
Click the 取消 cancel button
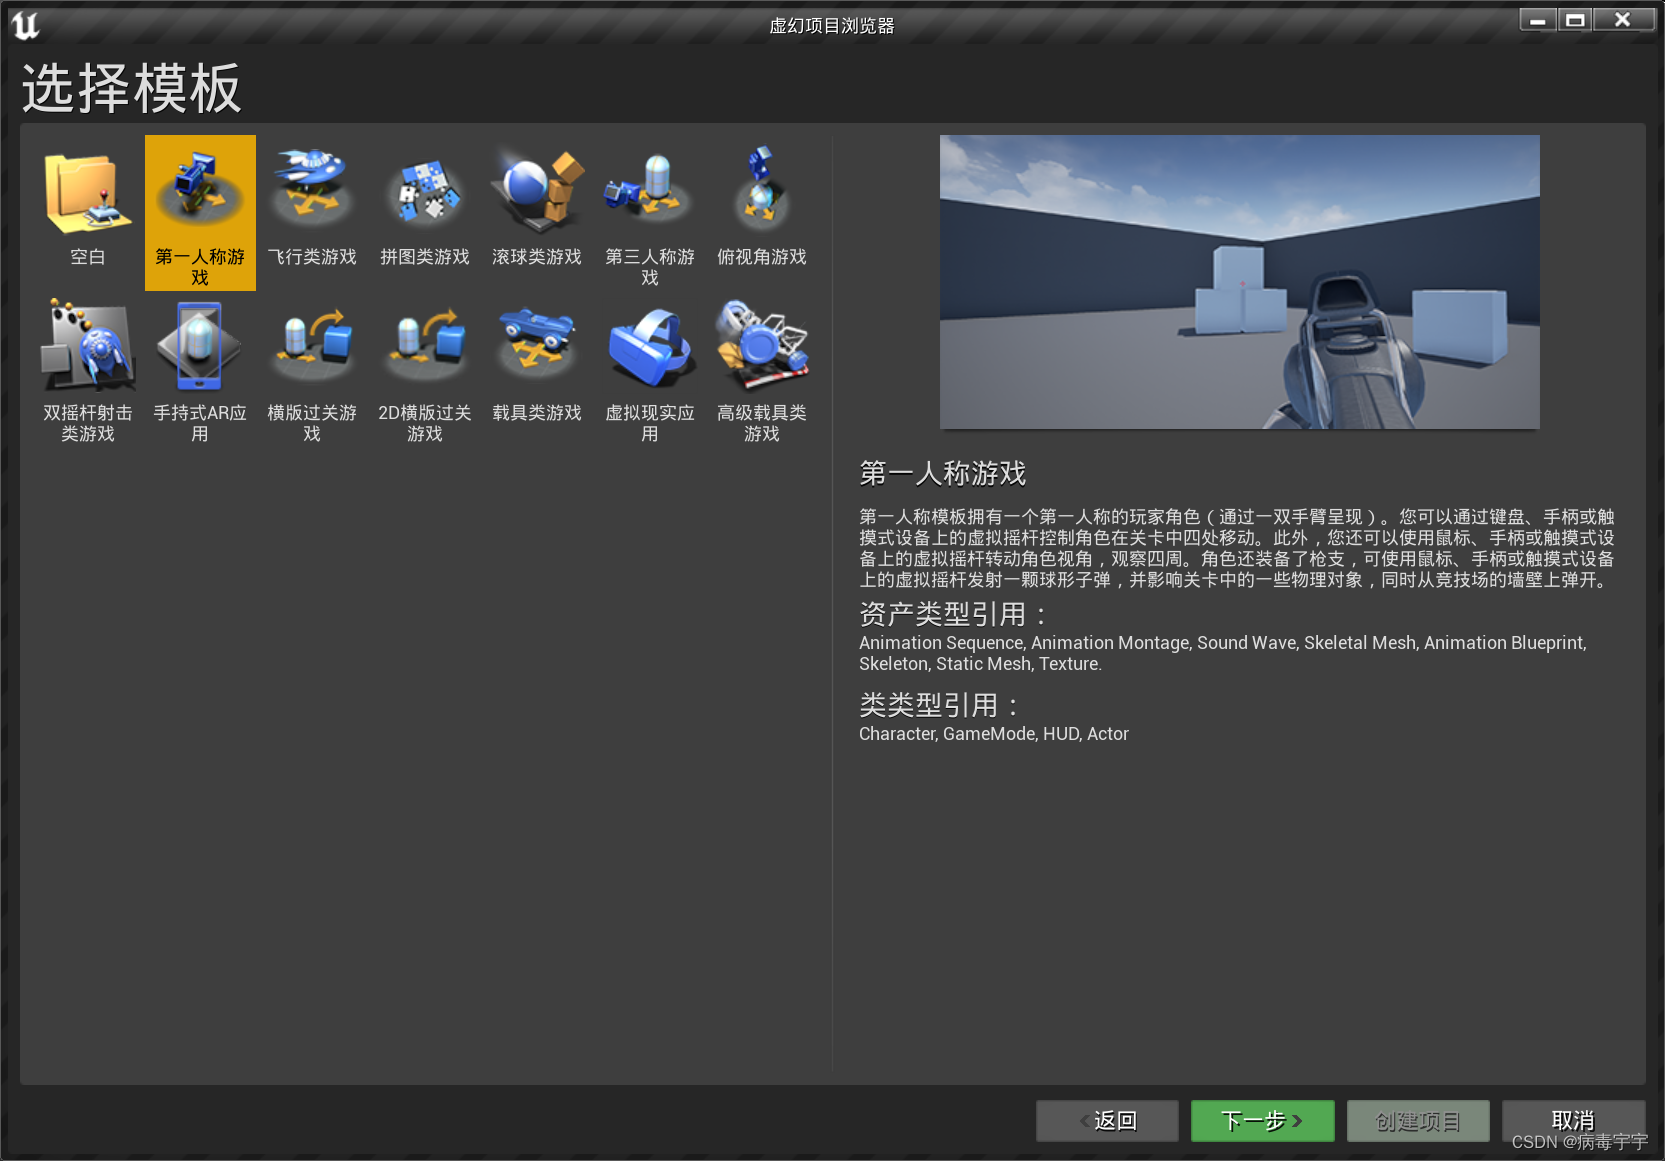pos(1573,1121)
